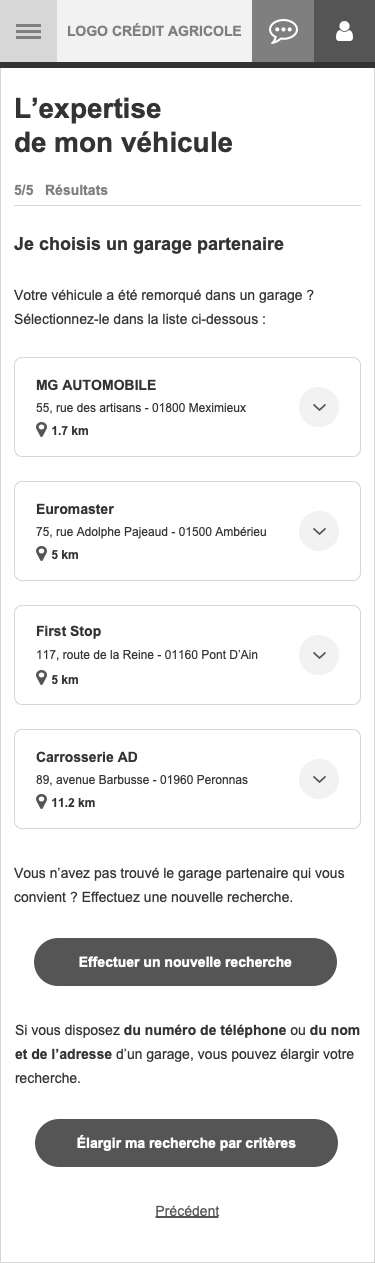Click LOGO CRÉDIT AGRICOLE header logo
Image resolution: width=375 pixels, height=1263 pixels.
[x=154, y=31]
